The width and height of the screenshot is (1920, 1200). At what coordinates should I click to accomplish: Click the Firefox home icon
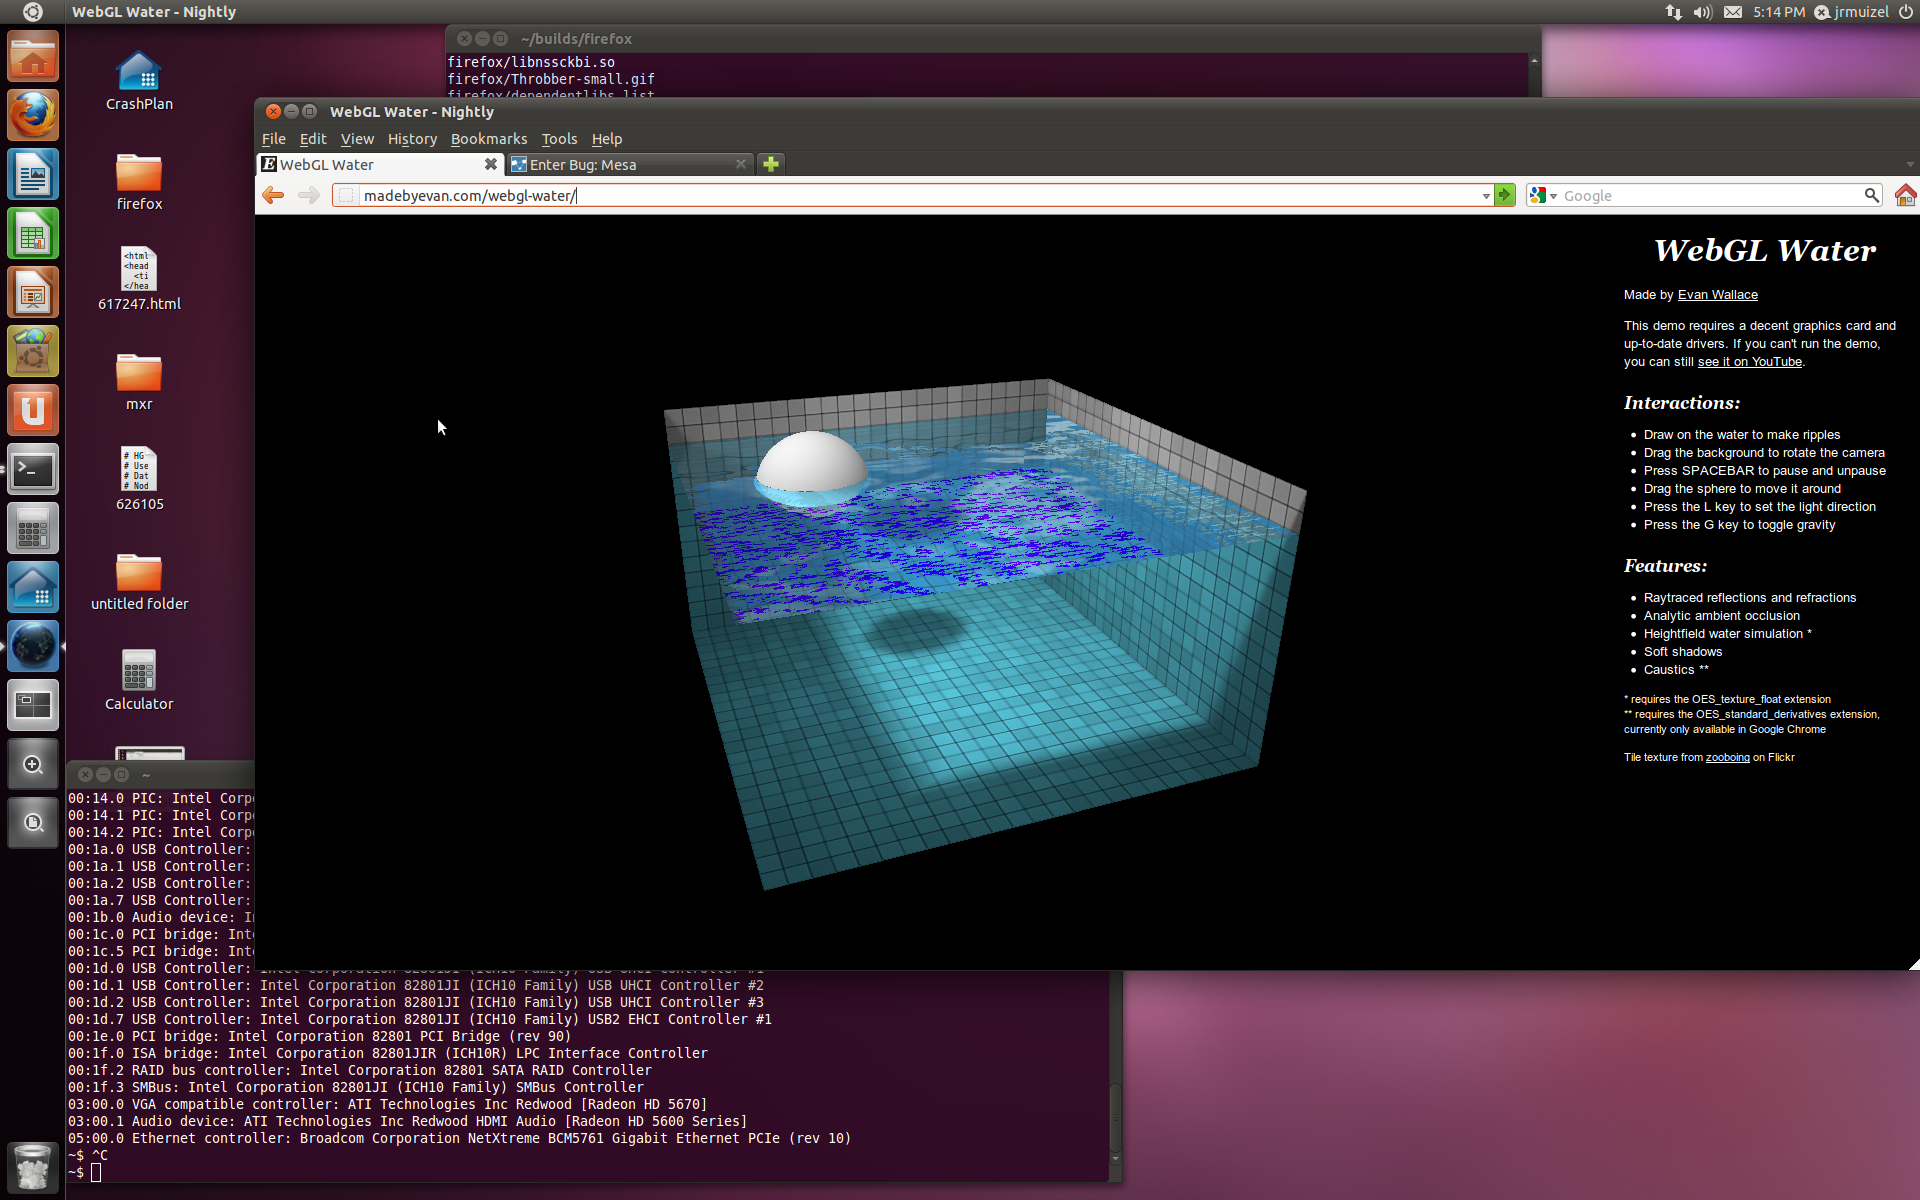1905,196
